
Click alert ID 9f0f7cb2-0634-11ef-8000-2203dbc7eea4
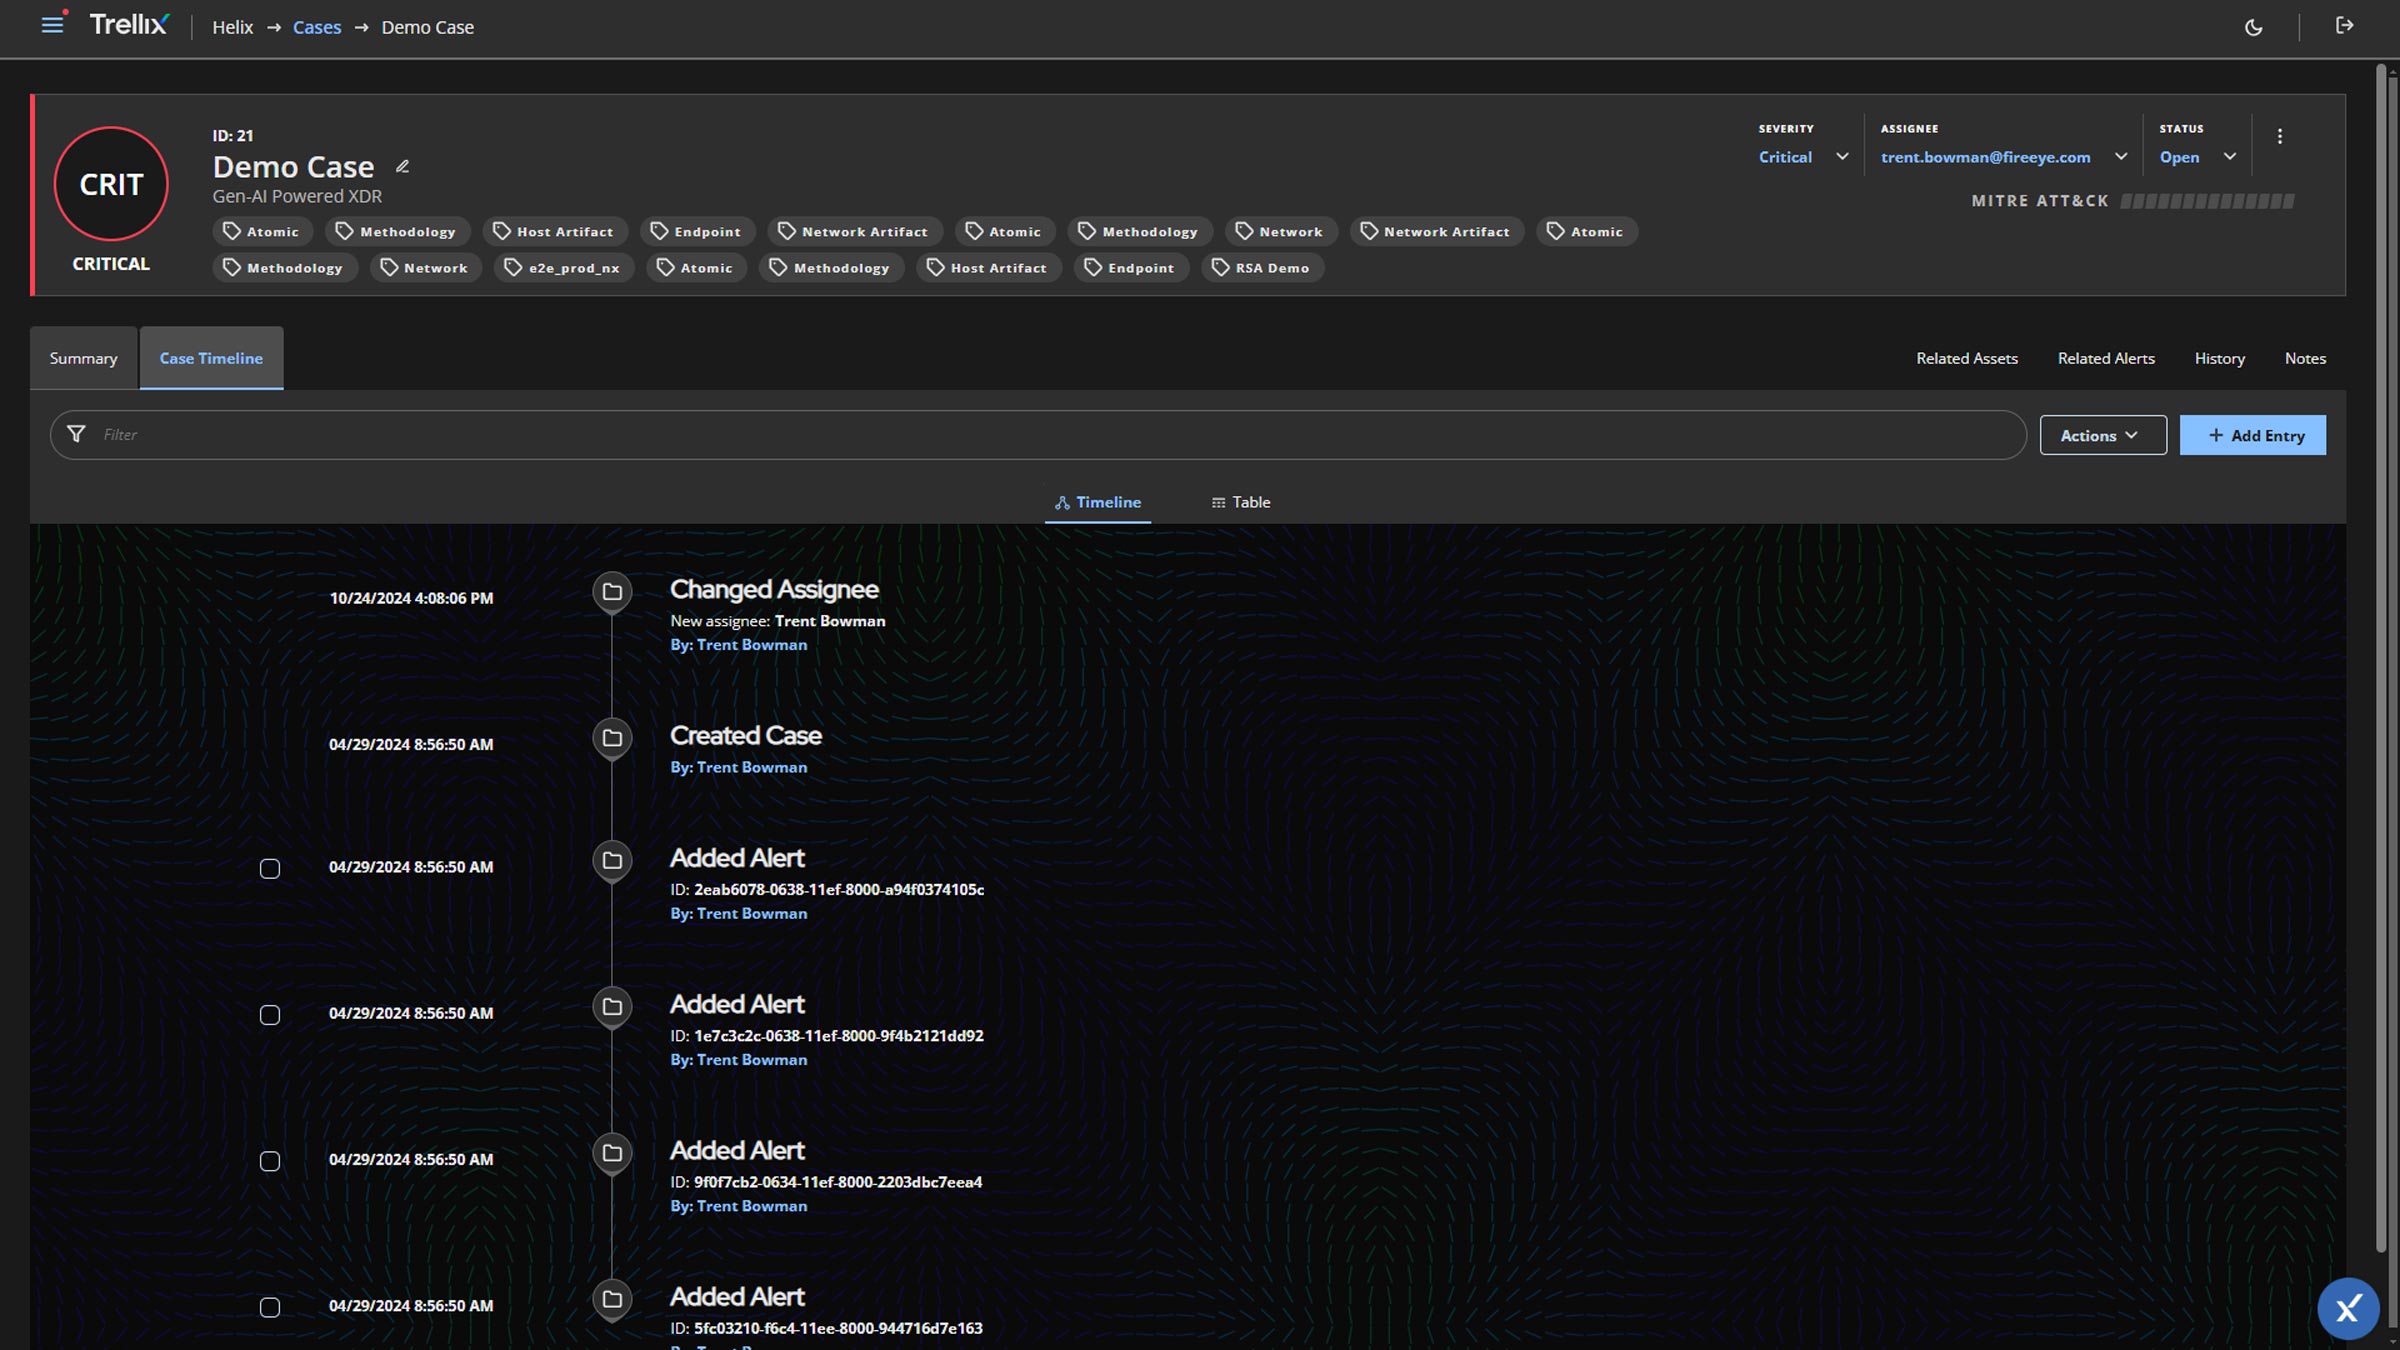(838, 1182)
